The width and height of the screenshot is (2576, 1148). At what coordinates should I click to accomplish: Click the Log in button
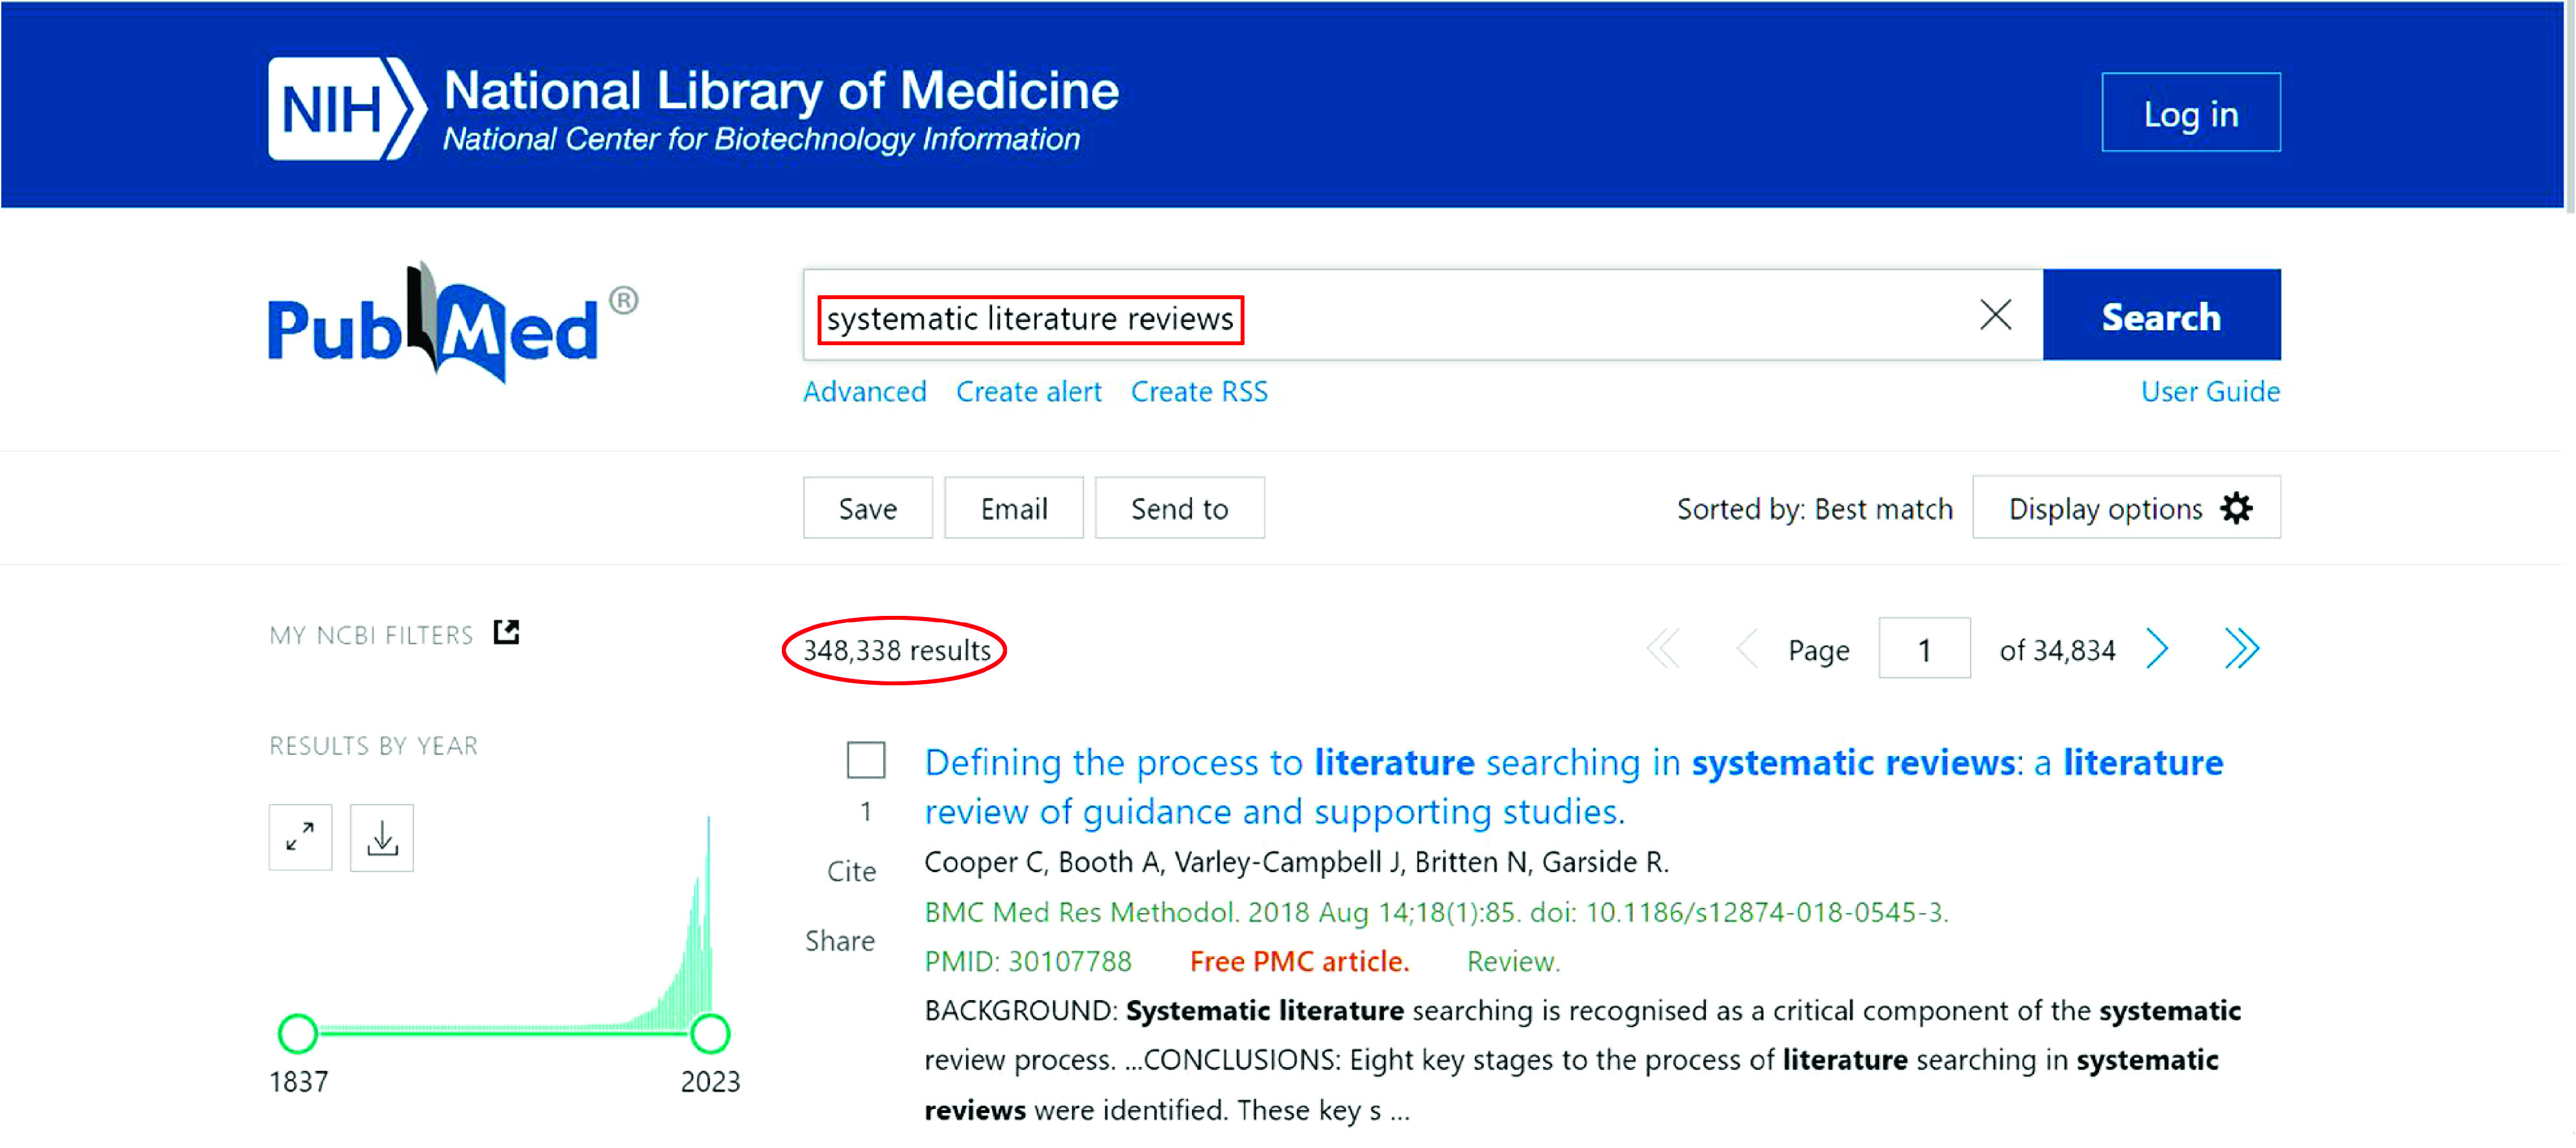[2190, 112]
